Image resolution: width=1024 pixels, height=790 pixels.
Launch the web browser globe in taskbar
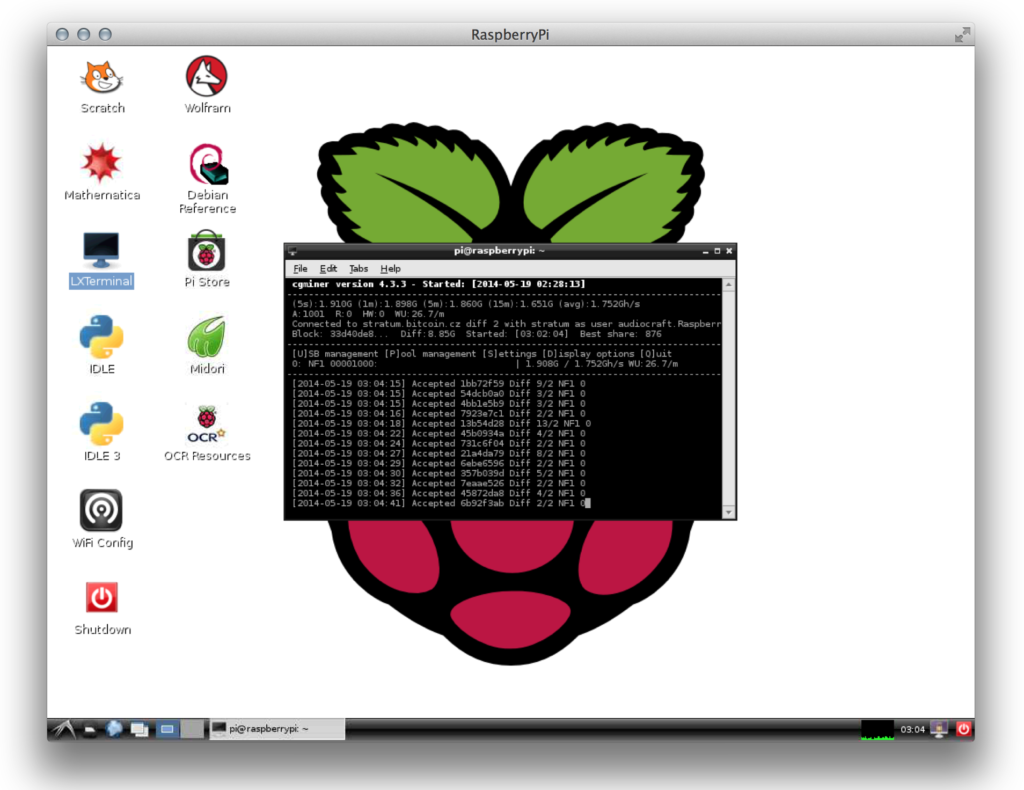tap(114, 729)
